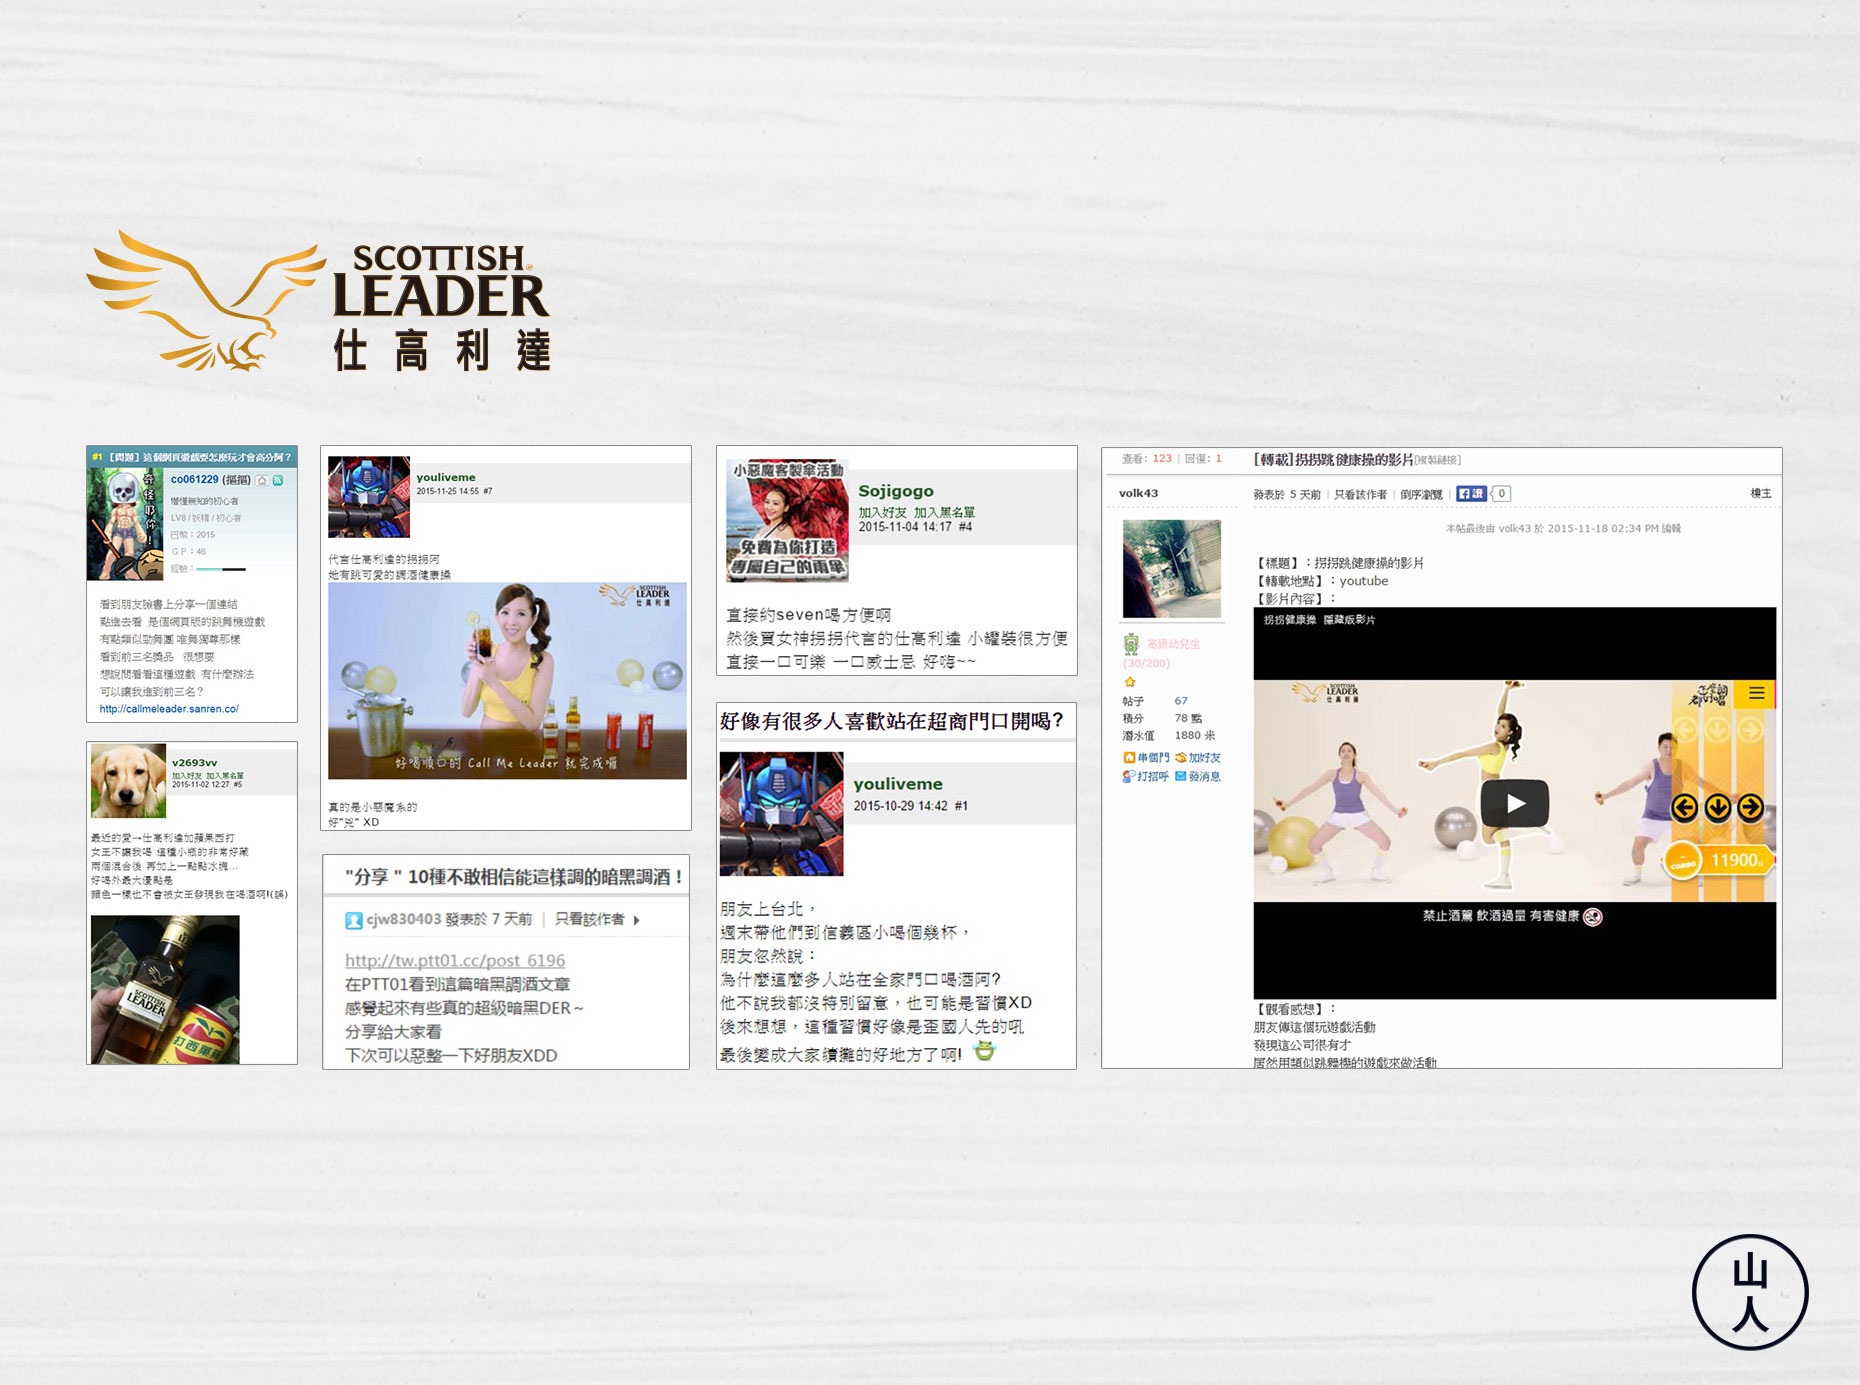Click 加入黑名單 under Sojigogo
This screenshot has height=1385, width=1860.
click(945, 512)
